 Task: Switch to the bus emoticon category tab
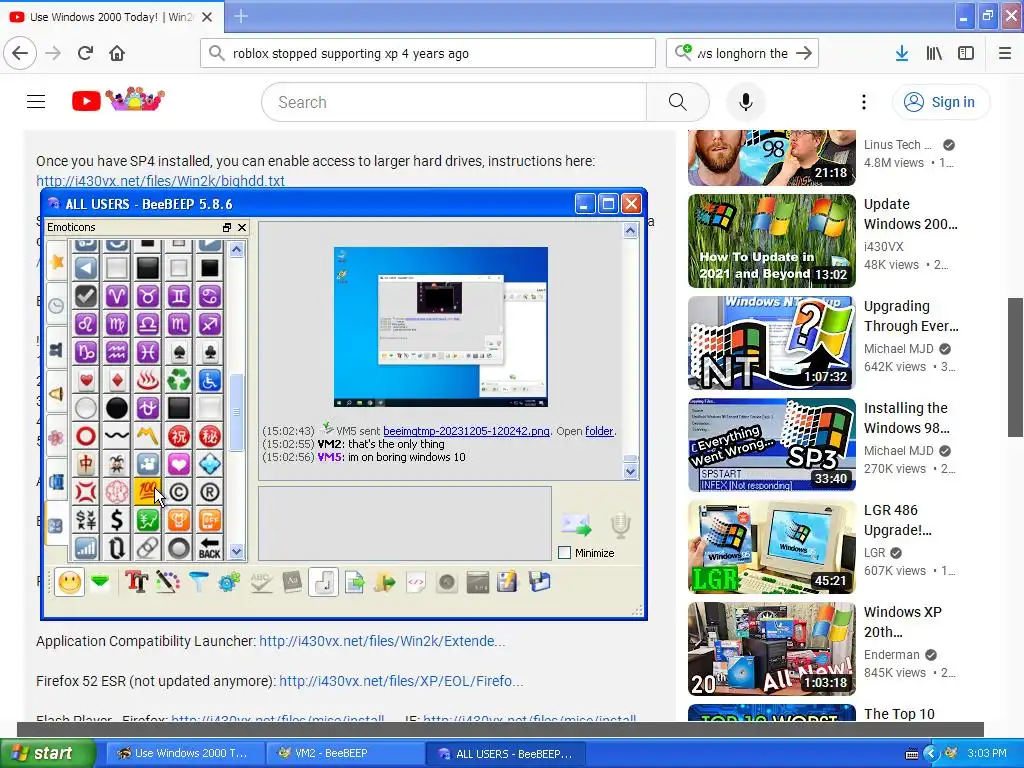57,481
